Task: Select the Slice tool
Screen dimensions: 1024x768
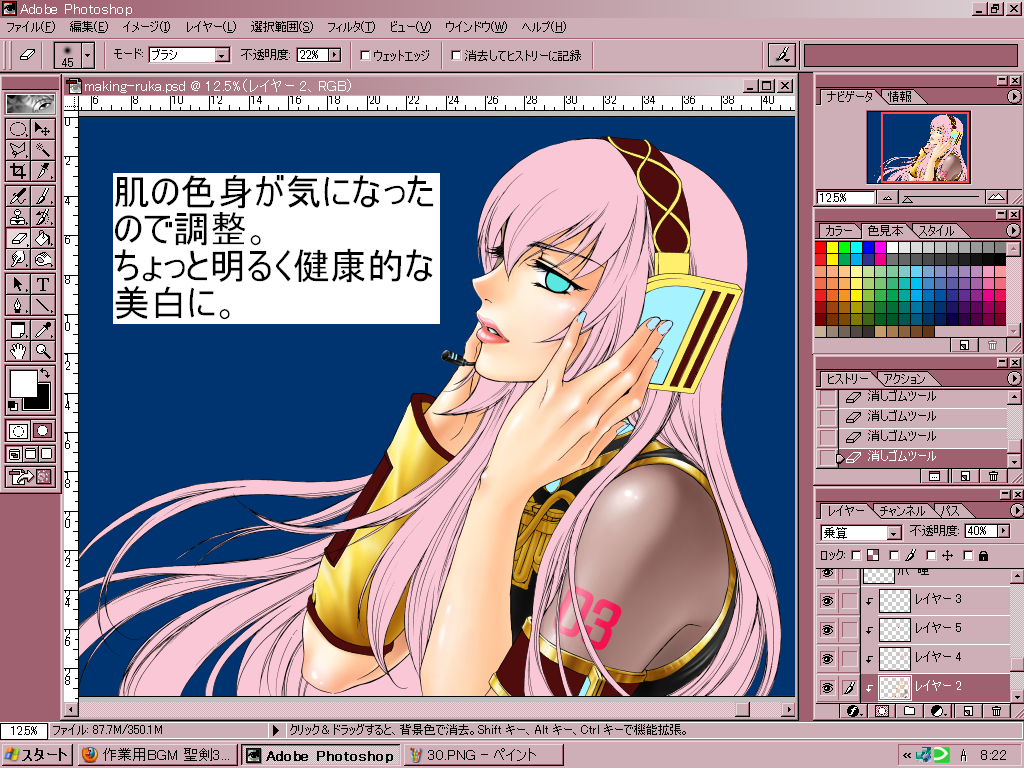Action: pos(42,170)
